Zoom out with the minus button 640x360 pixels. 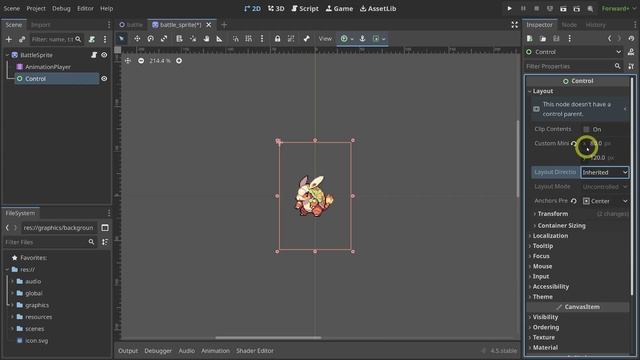(141, 60)
